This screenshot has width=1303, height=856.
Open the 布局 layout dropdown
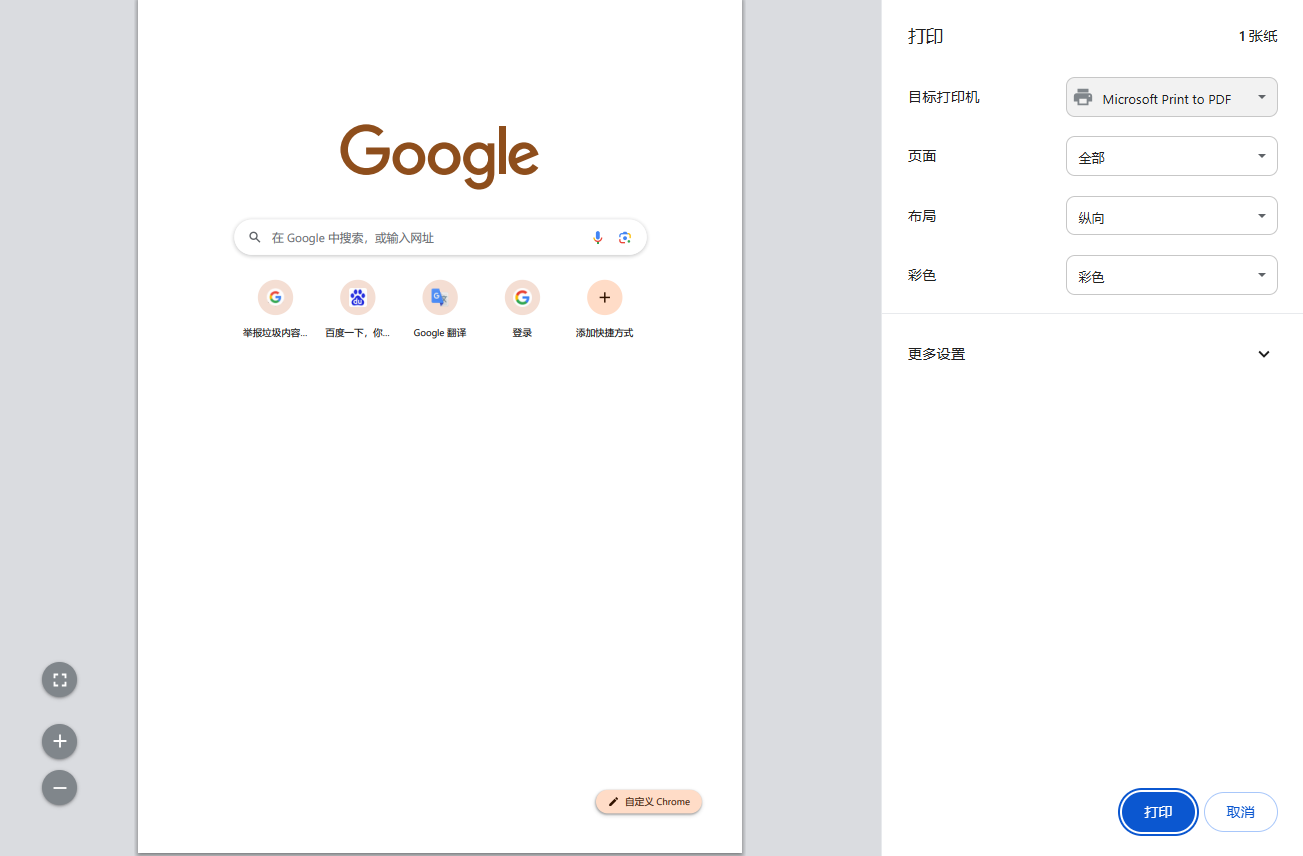pos(1172,216)
